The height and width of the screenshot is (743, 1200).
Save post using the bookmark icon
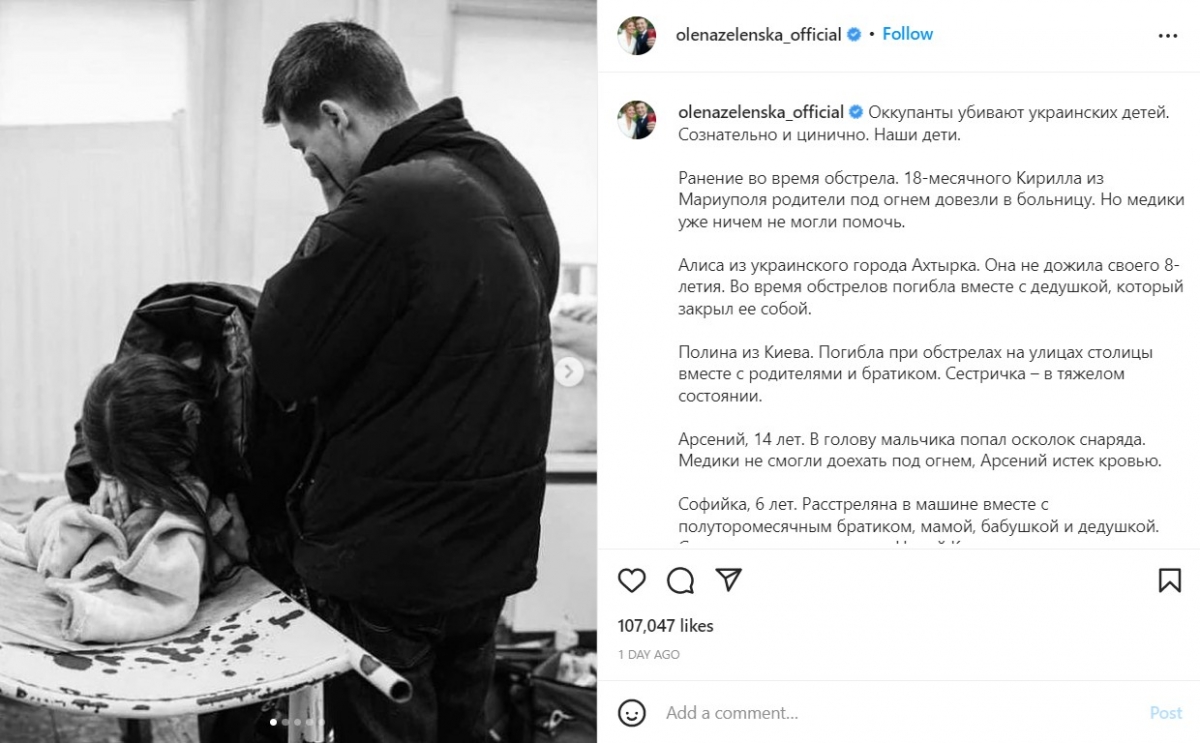point(1168,580)
